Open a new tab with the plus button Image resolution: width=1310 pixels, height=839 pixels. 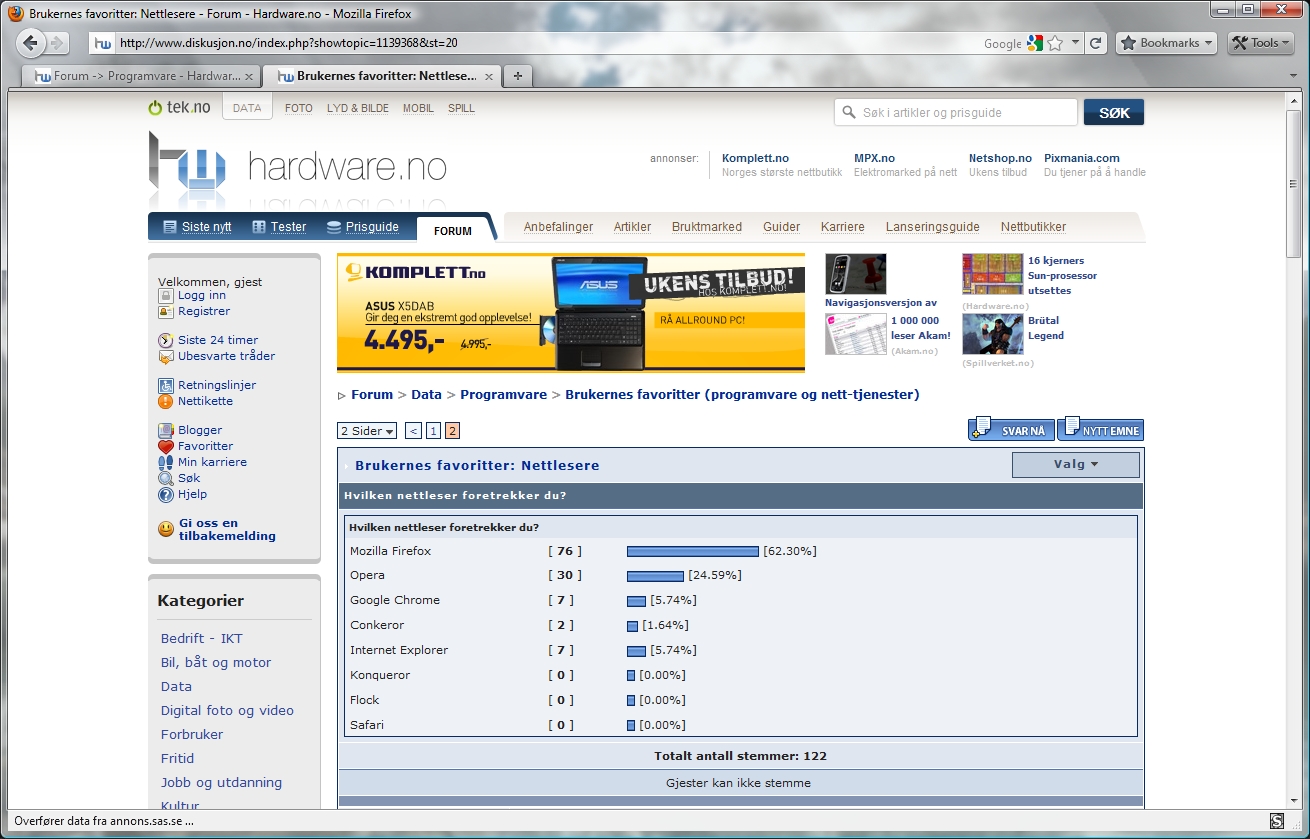517,76
